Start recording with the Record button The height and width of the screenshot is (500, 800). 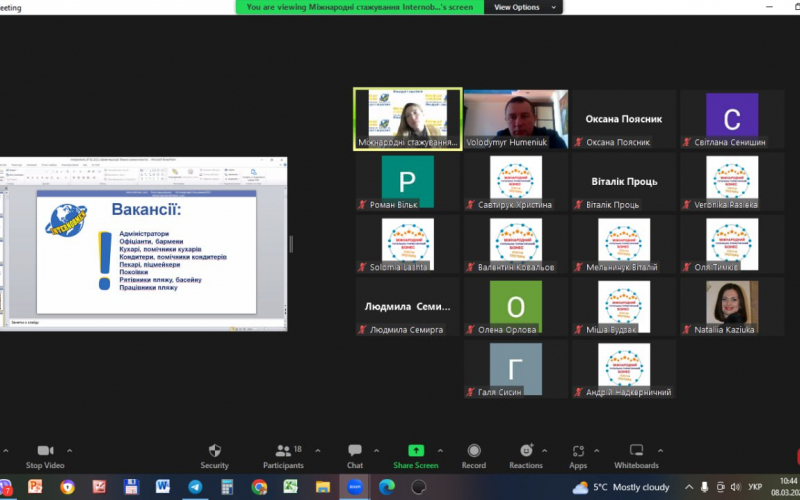pos(474,456)
